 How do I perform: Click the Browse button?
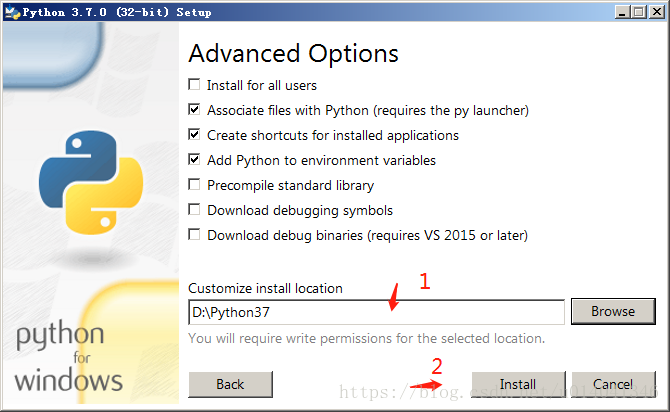click(613, 311)
